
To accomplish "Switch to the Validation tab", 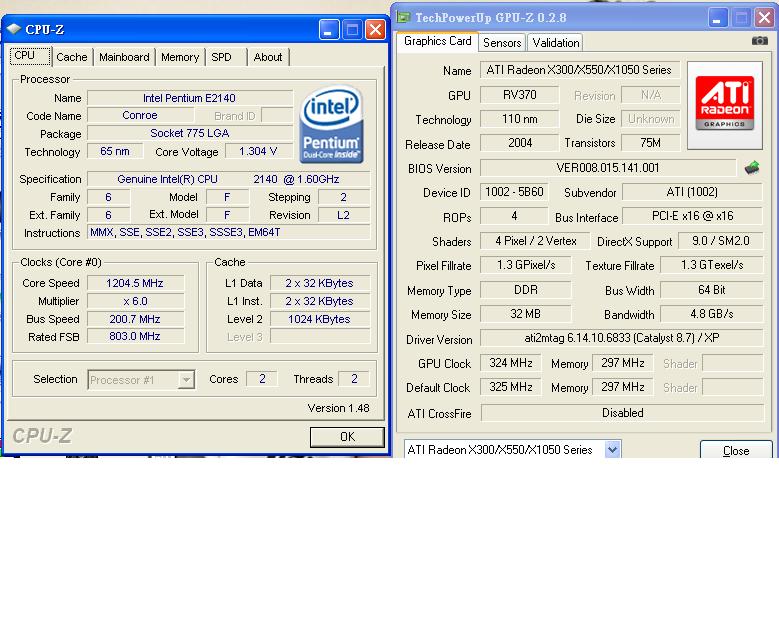I will 555,42.
